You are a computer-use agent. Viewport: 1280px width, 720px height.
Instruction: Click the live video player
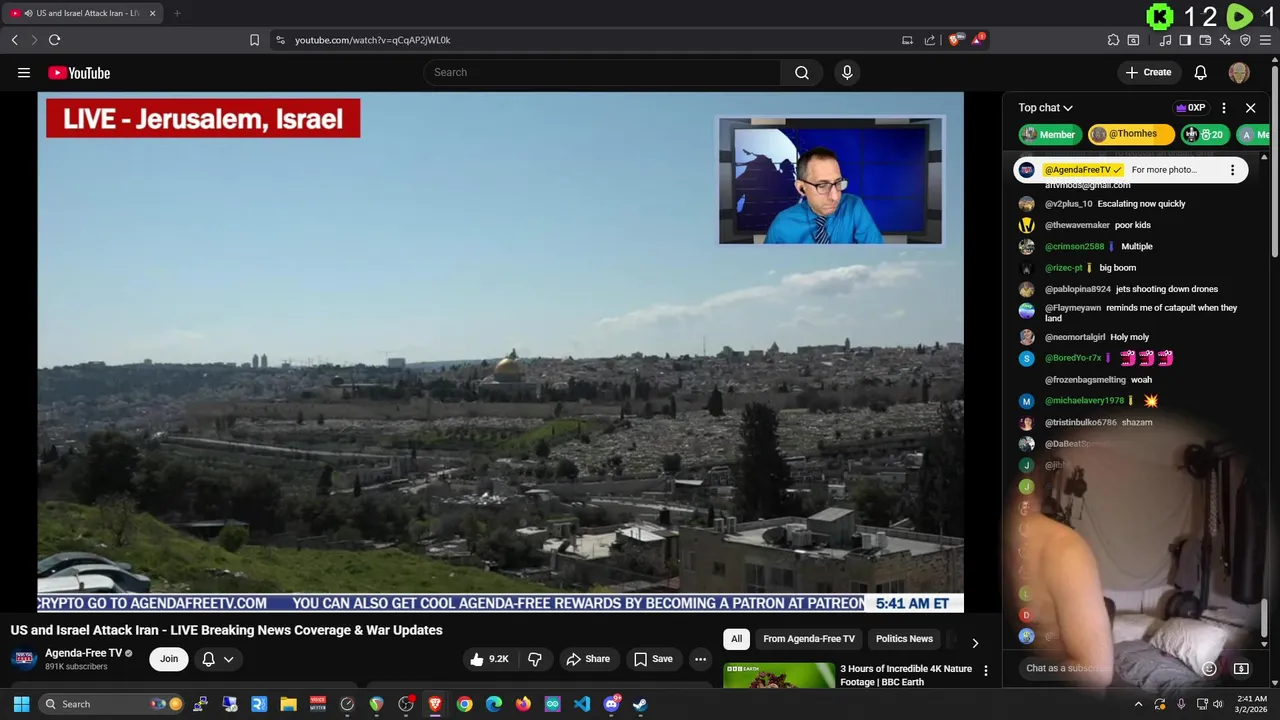tap(500, 352)
